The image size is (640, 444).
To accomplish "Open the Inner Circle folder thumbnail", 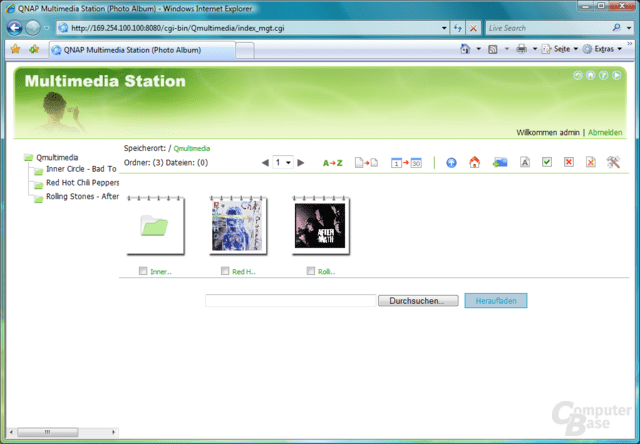I will pyautogui.click(x=155, y=226).
